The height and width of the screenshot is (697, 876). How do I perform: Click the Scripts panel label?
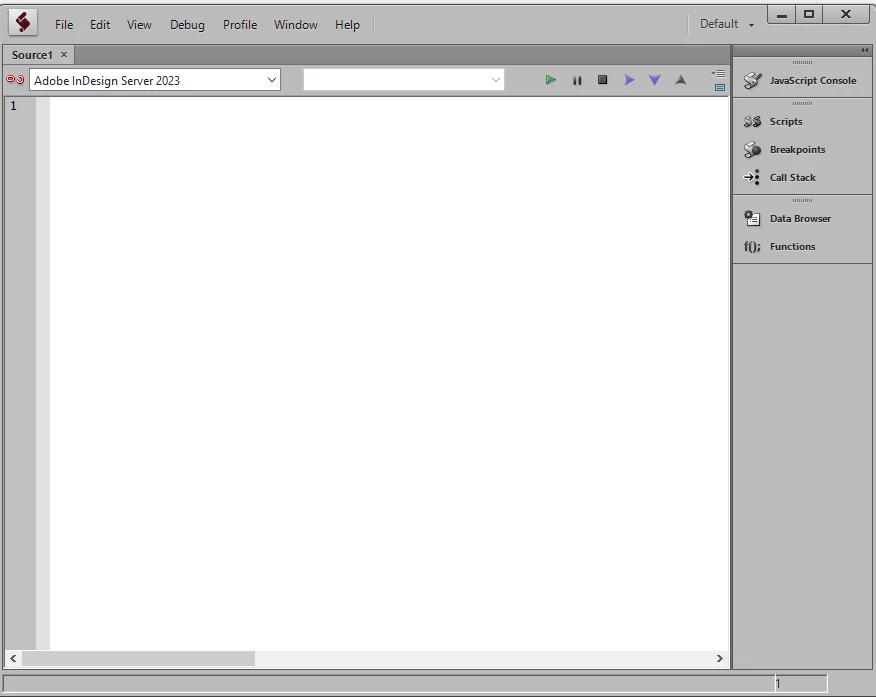tap(786, 121)
